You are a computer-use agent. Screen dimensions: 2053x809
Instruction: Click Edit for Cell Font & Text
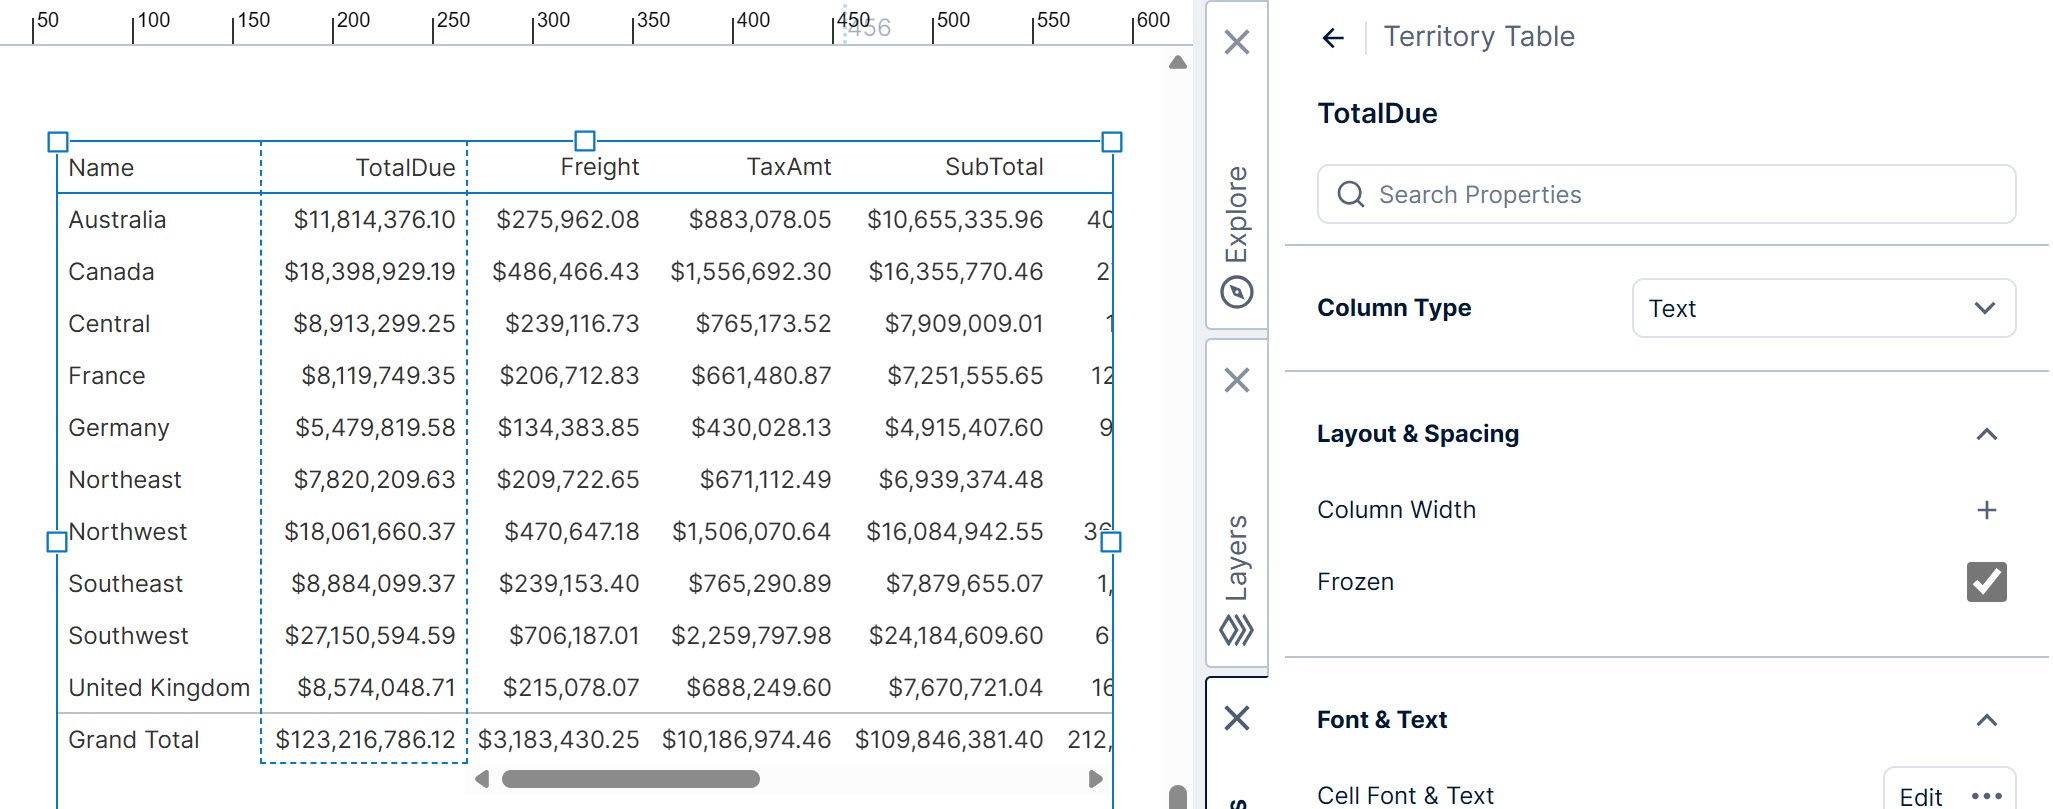(x=1920, y=796)
